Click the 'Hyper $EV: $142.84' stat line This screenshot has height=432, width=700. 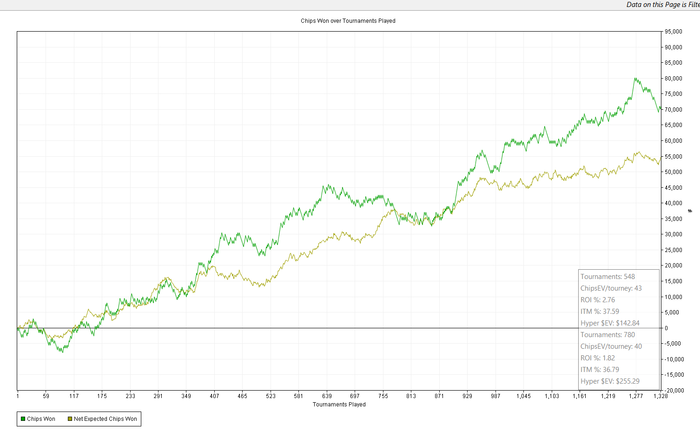click(610, 323)
